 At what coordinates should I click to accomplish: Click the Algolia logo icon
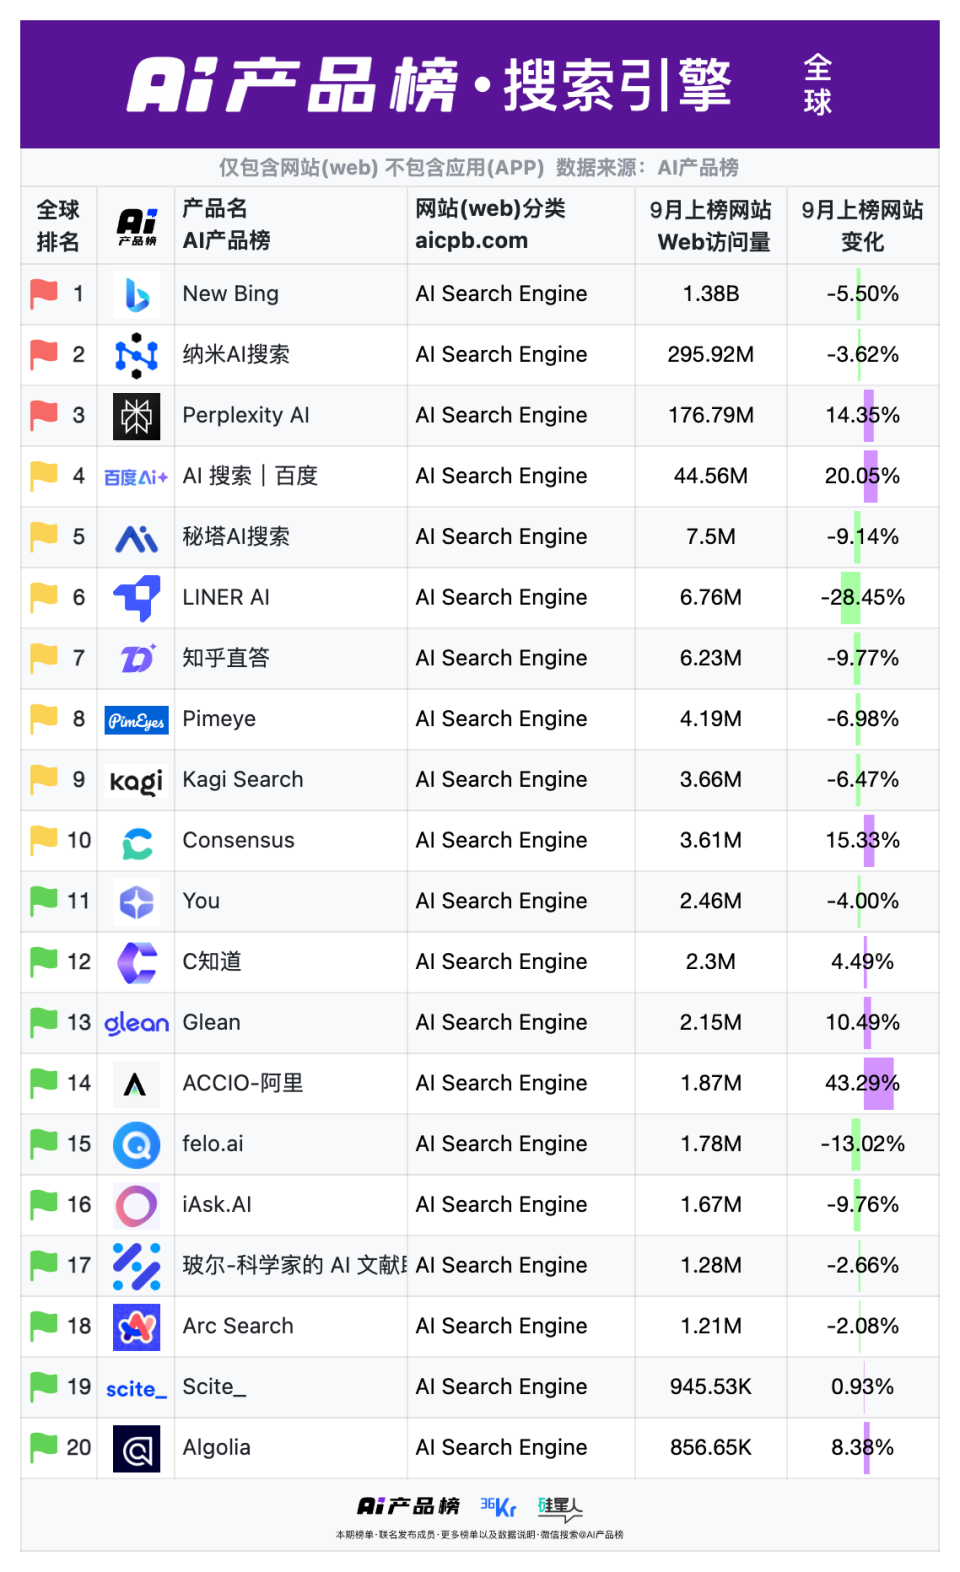[136, 1449]
